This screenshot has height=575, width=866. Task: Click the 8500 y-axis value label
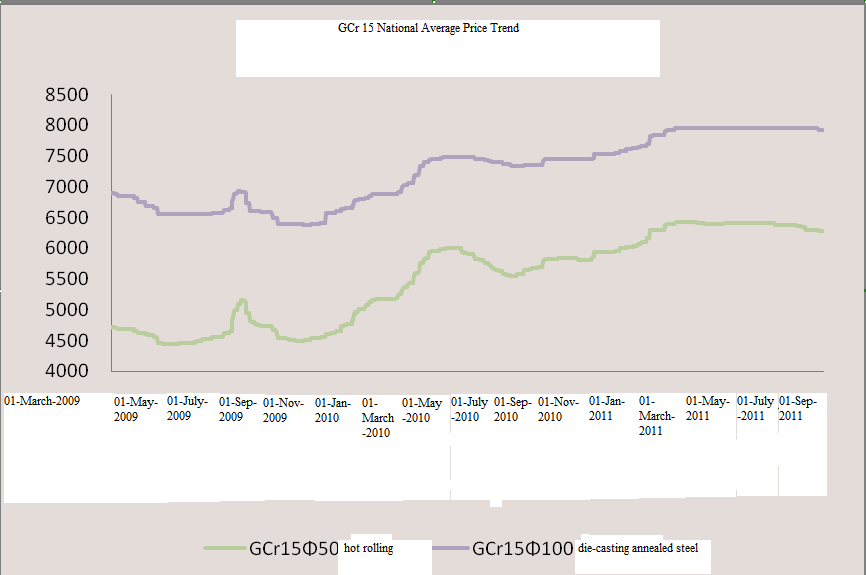(66, 95)
